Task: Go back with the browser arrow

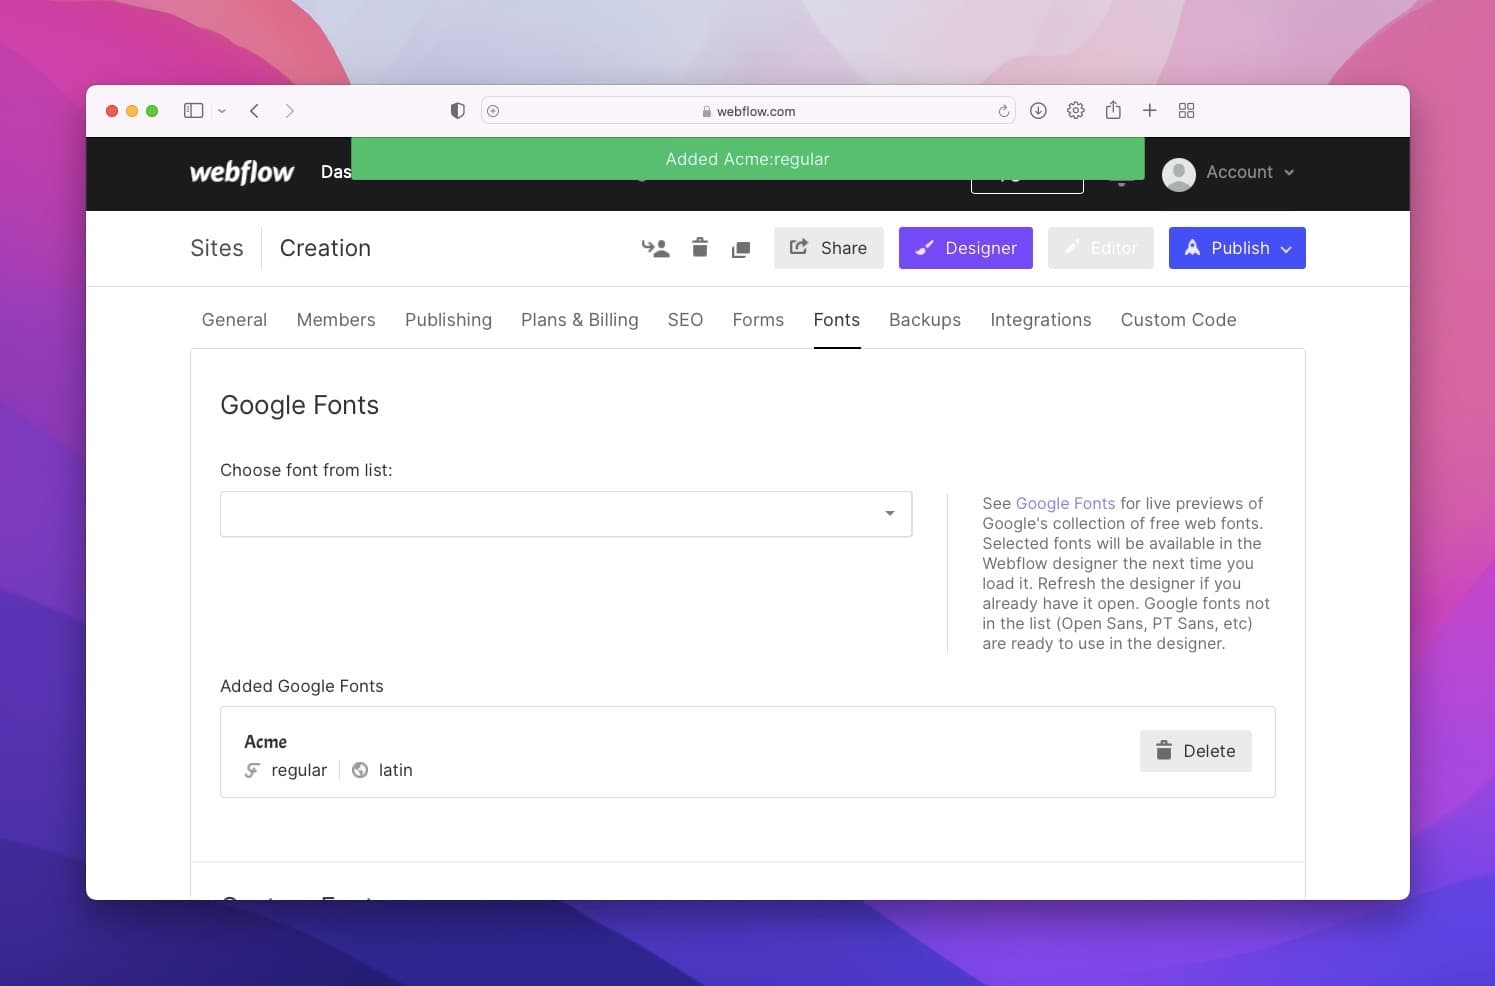Action: (x=255, y=111)
